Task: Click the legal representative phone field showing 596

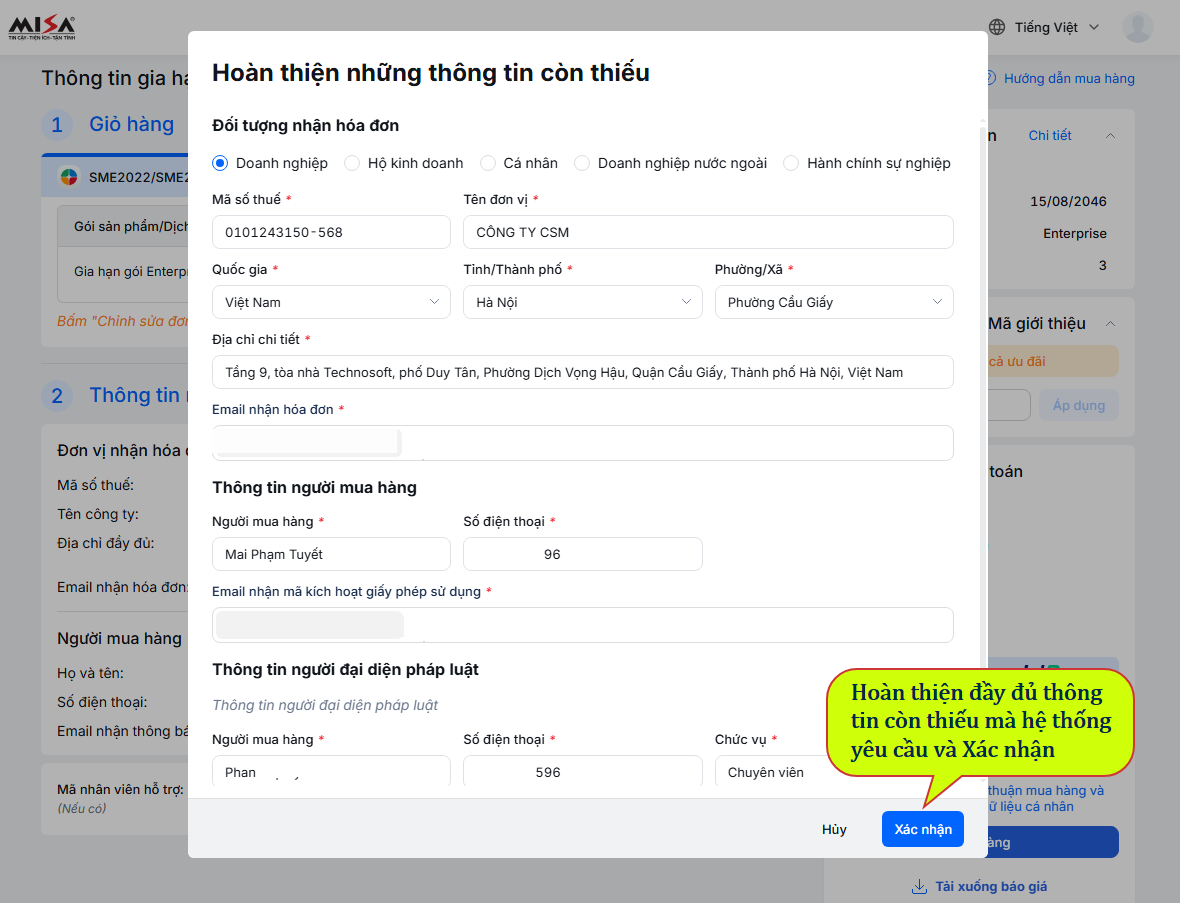Action: click(x=582, y=772)
